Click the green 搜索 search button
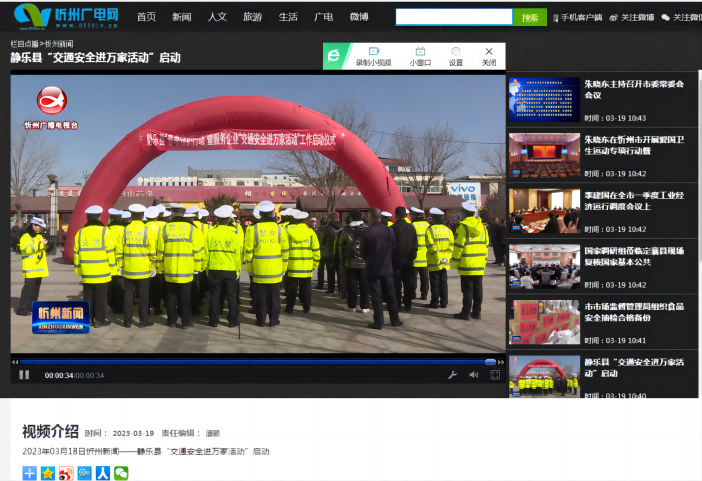702x481 pixels. (x=529, y=17)
